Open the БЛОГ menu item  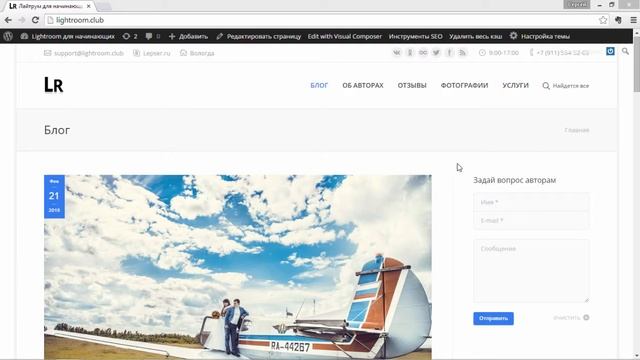tap(319, 85)
